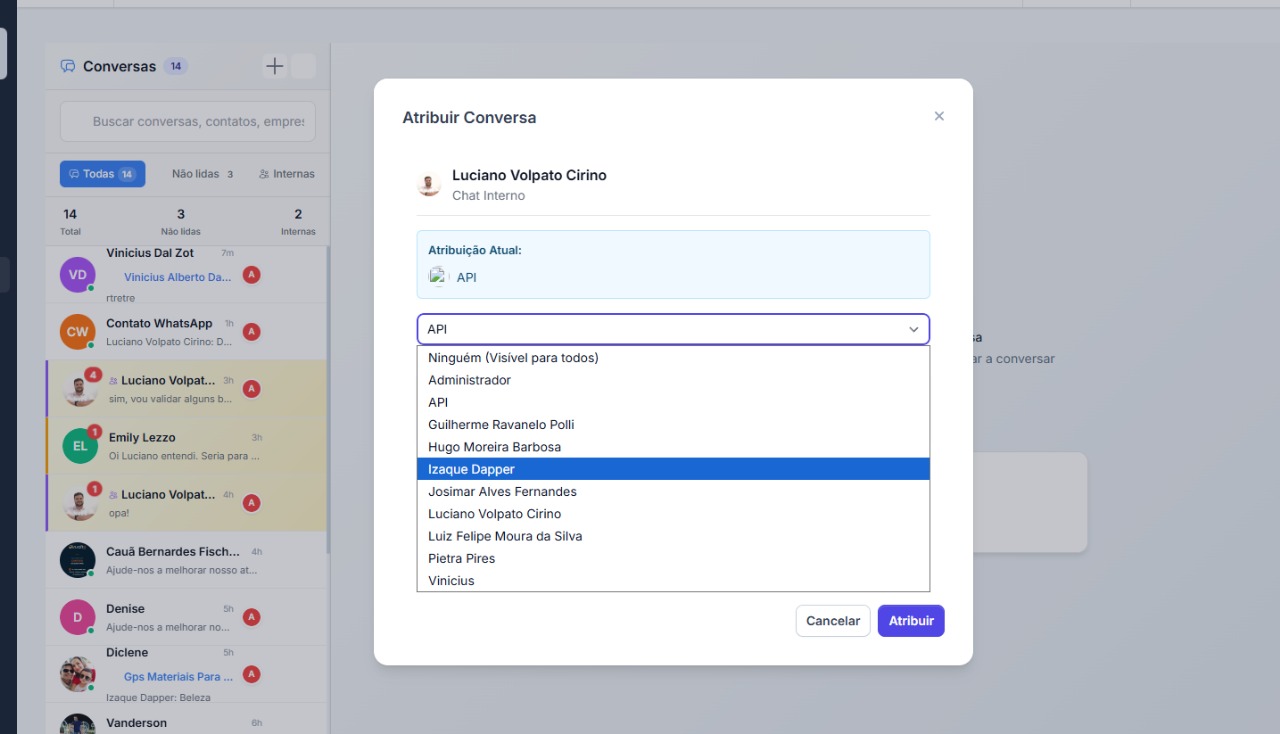Click the orange CW contact avatar
Image resolution: width=1280 pixels, height=734 pixels.
[x=77, y=332]
